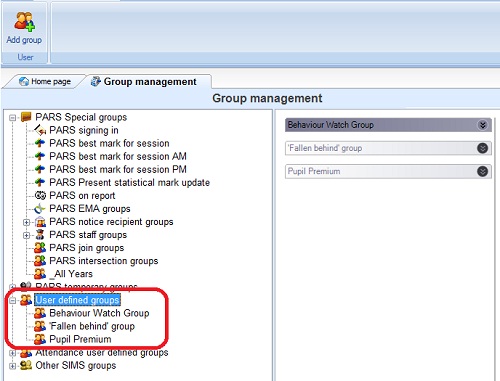
Task: Switch to the Home page tab
Action: [44, 82]
